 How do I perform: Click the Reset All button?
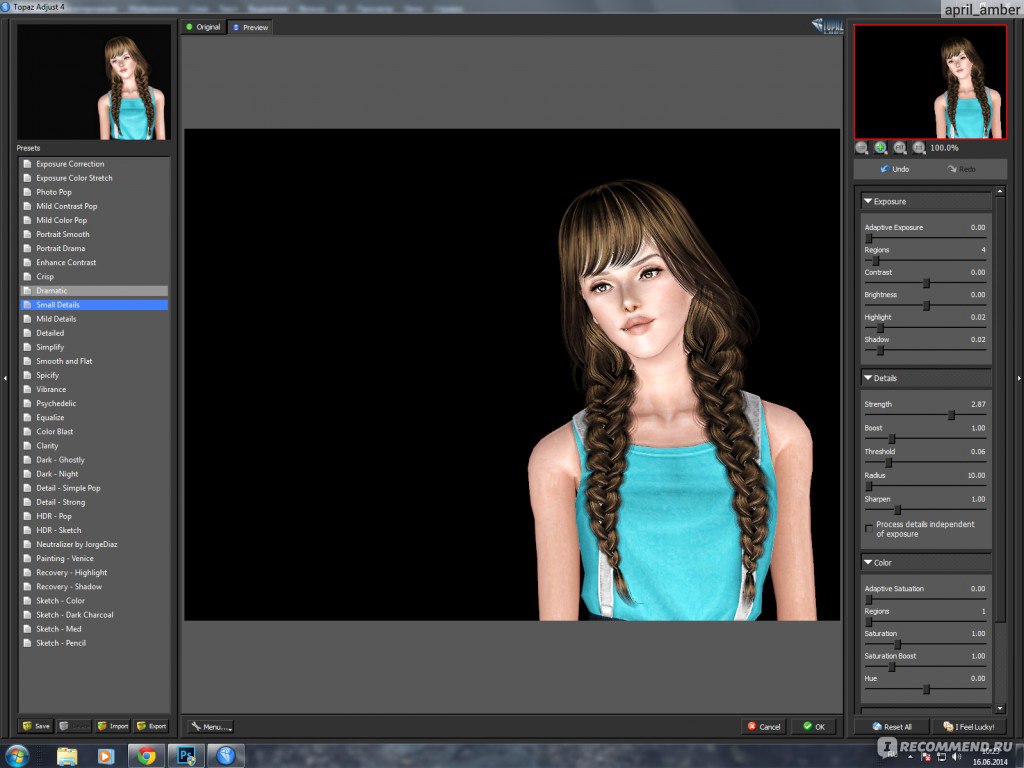891,727
